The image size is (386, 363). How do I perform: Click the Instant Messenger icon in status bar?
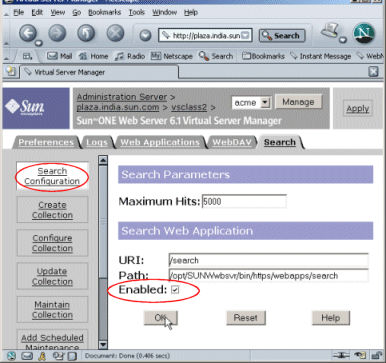click(x=42, y=356)
